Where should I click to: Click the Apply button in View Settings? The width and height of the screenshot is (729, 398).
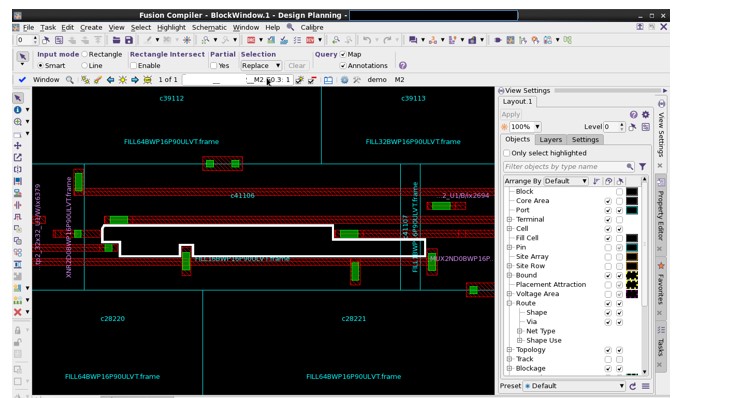click(510, 114)
